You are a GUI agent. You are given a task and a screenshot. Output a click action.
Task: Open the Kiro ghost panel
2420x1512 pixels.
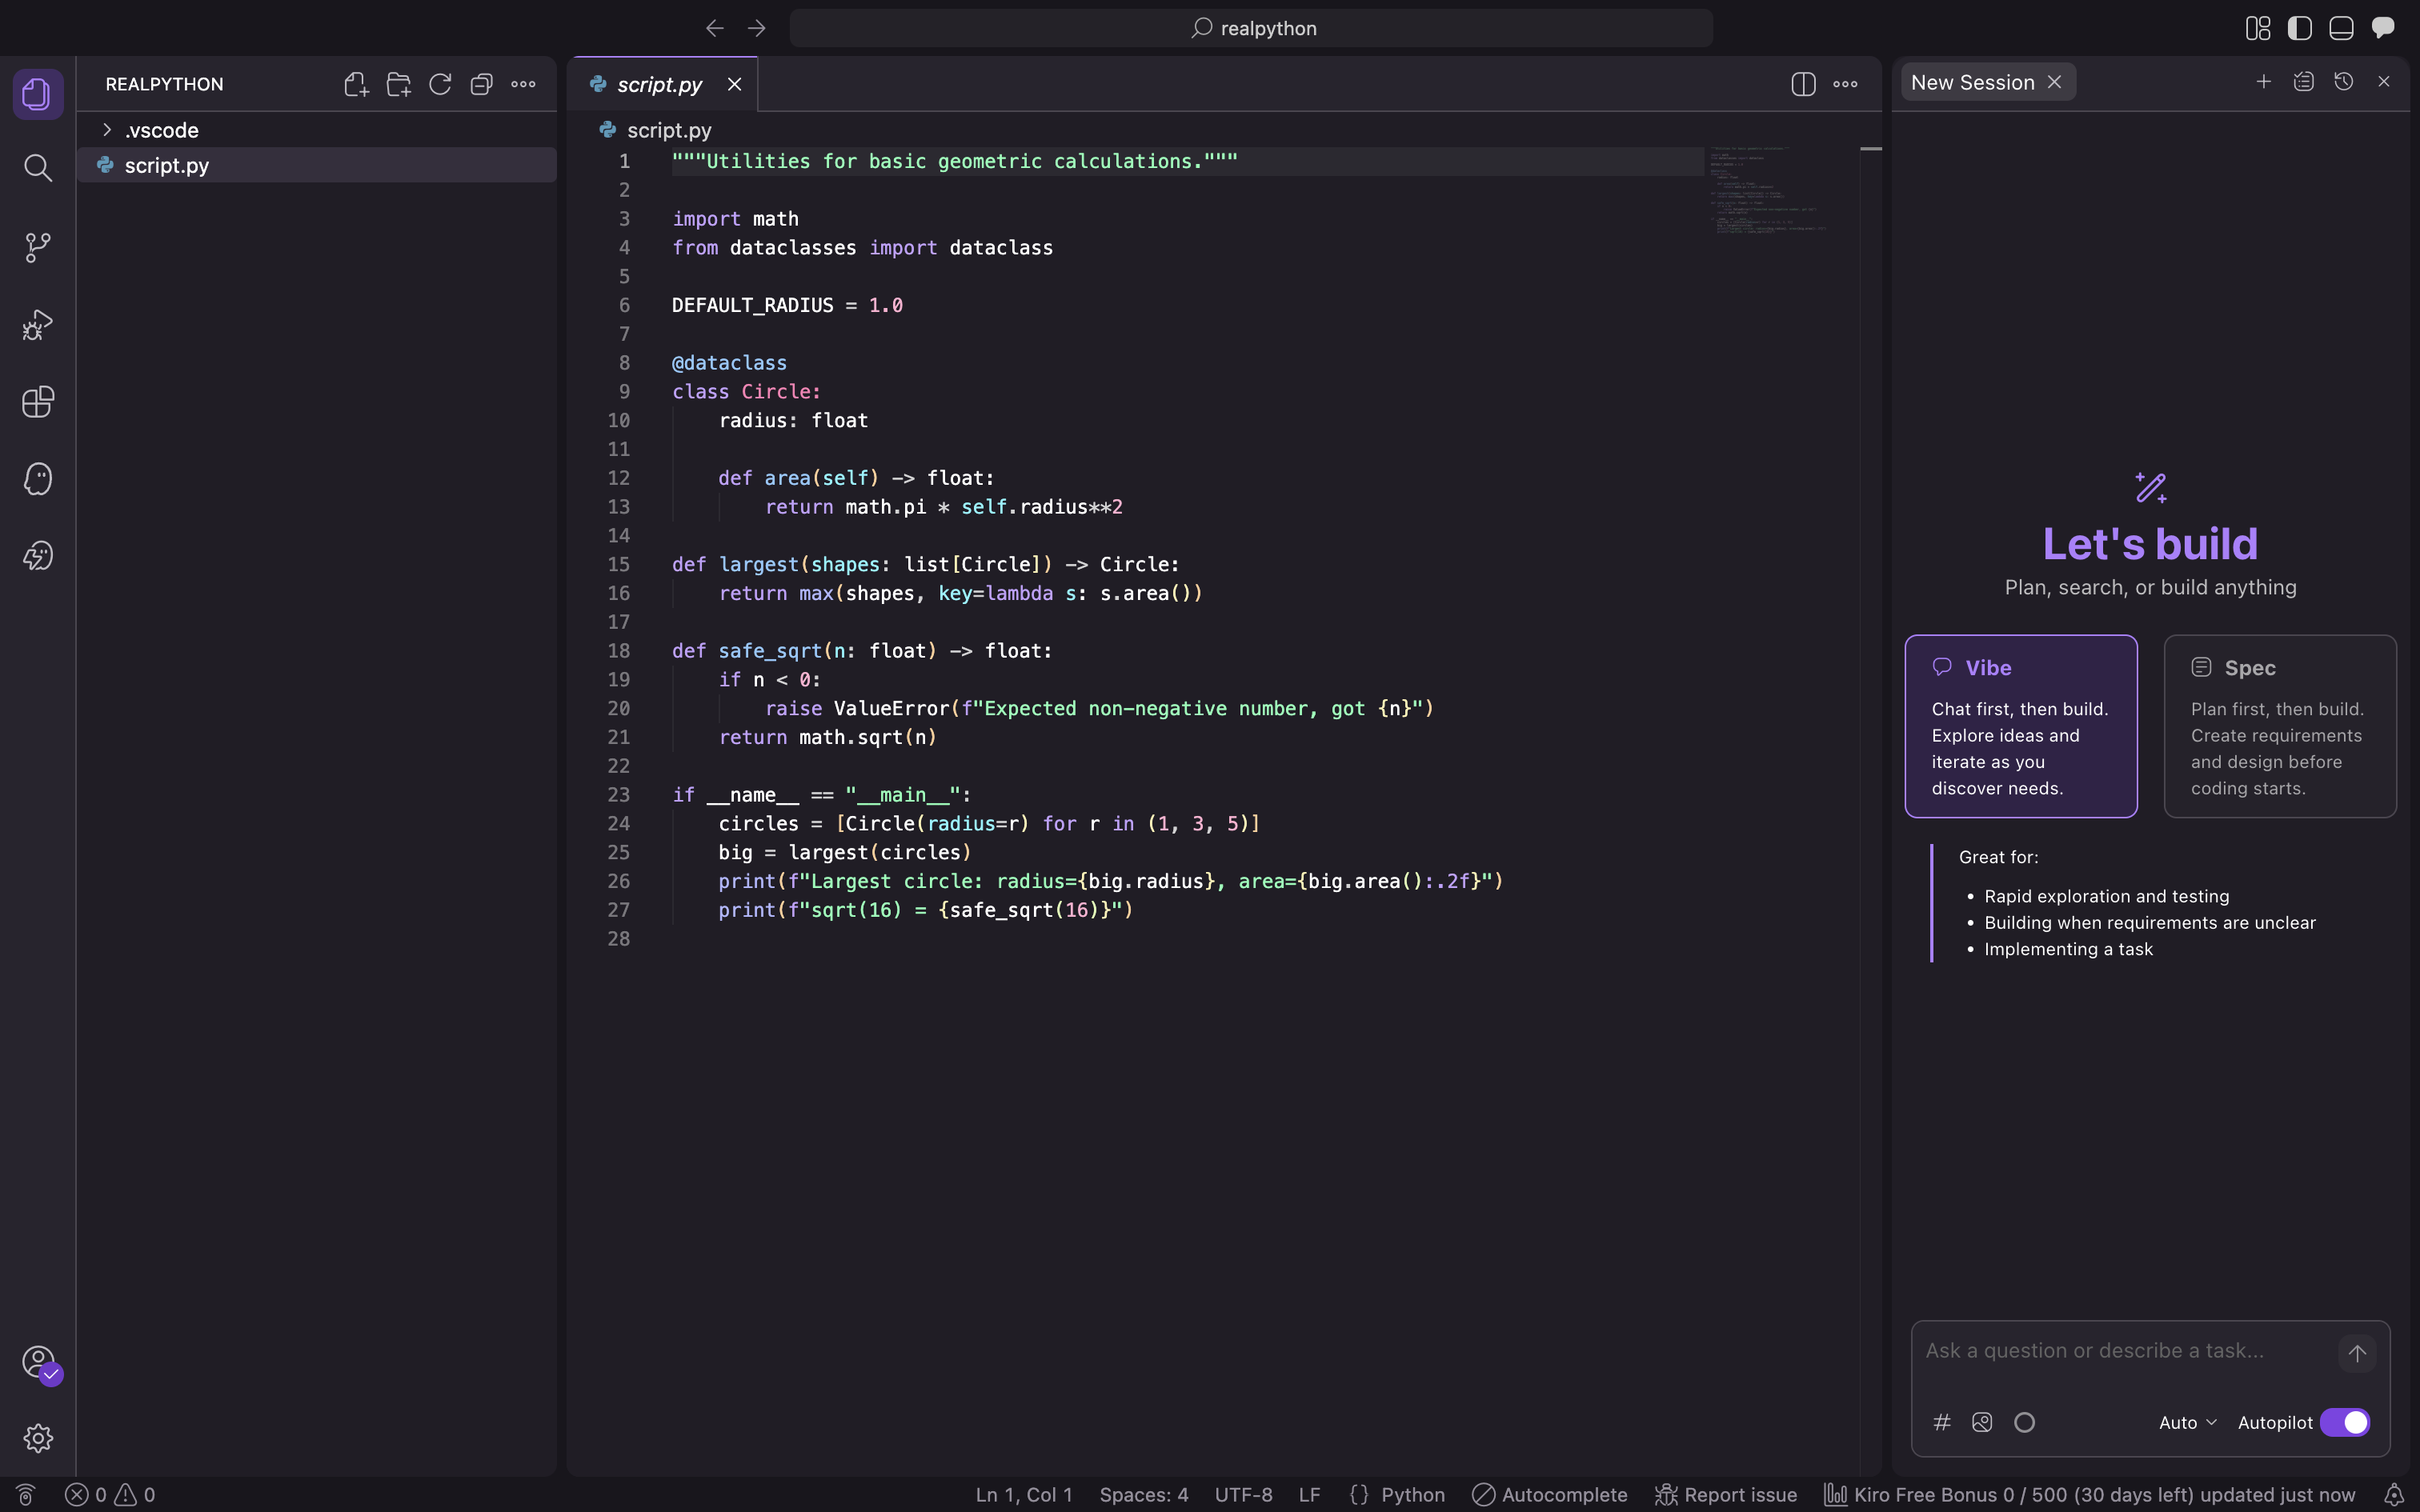38,479
